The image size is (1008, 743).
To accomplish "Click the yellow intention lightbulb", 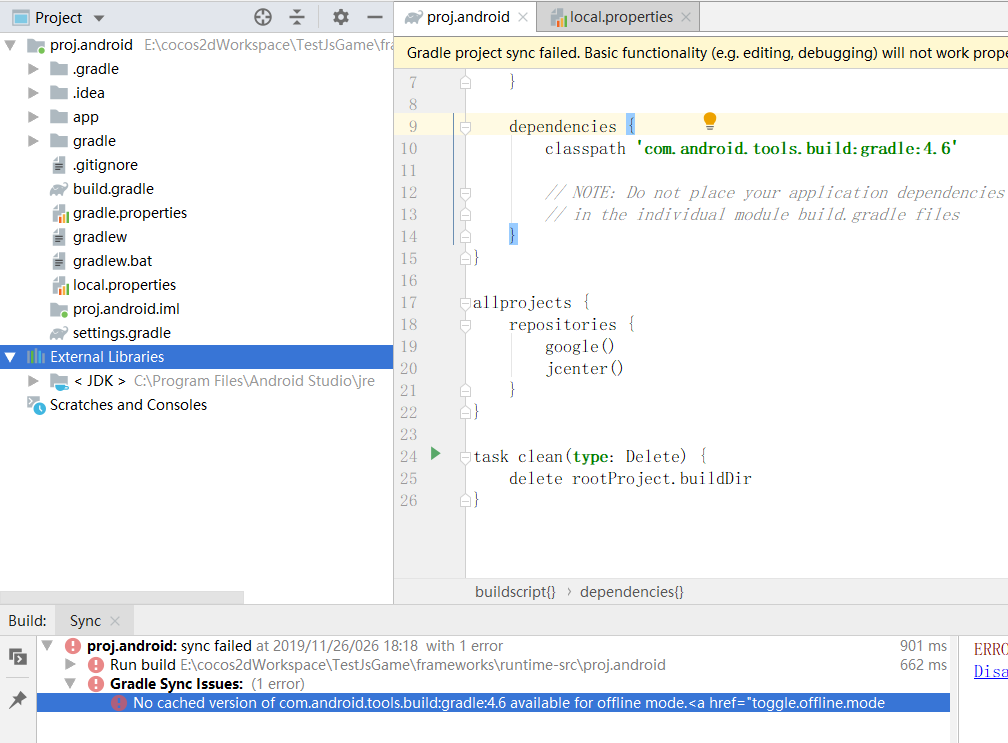I will click(710, 121).
